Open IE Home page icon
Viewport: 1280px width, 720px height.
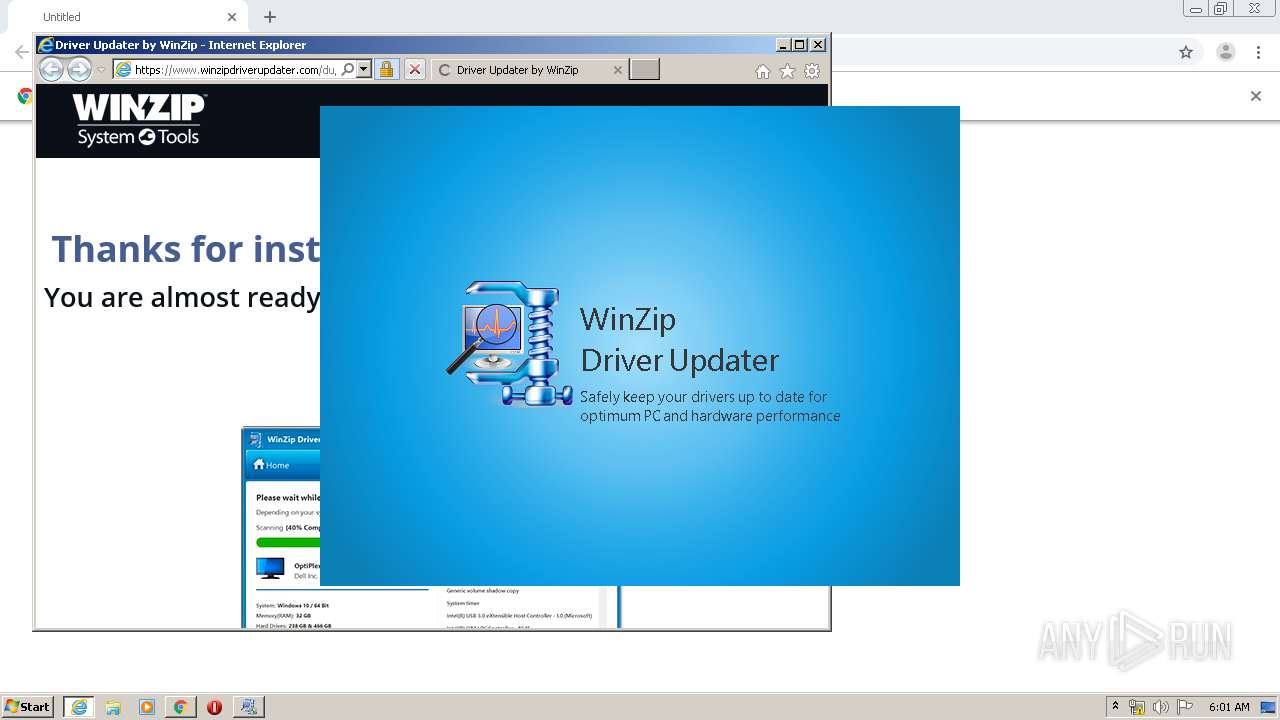[763, 71]
